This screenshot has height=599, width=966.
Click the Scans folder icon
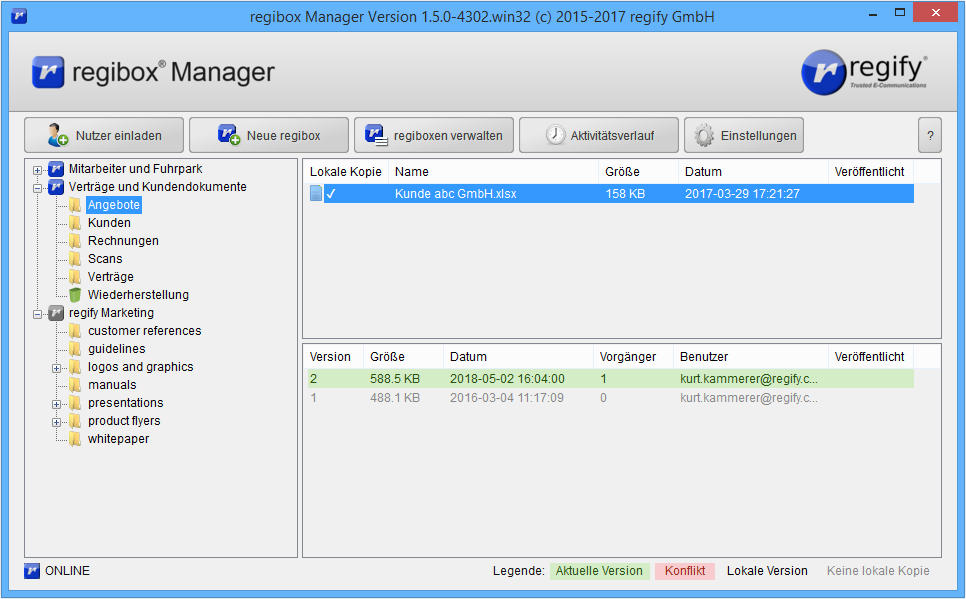point(75,258)
